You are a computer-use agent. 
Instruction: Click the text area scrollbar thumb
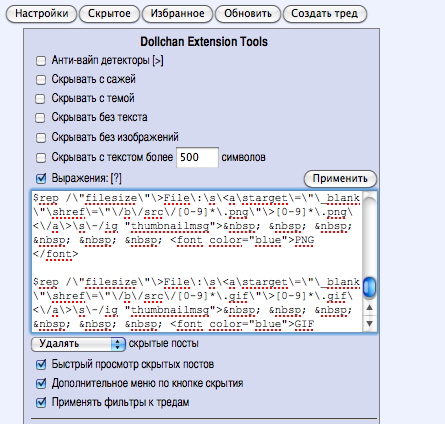tap(369, 287)
